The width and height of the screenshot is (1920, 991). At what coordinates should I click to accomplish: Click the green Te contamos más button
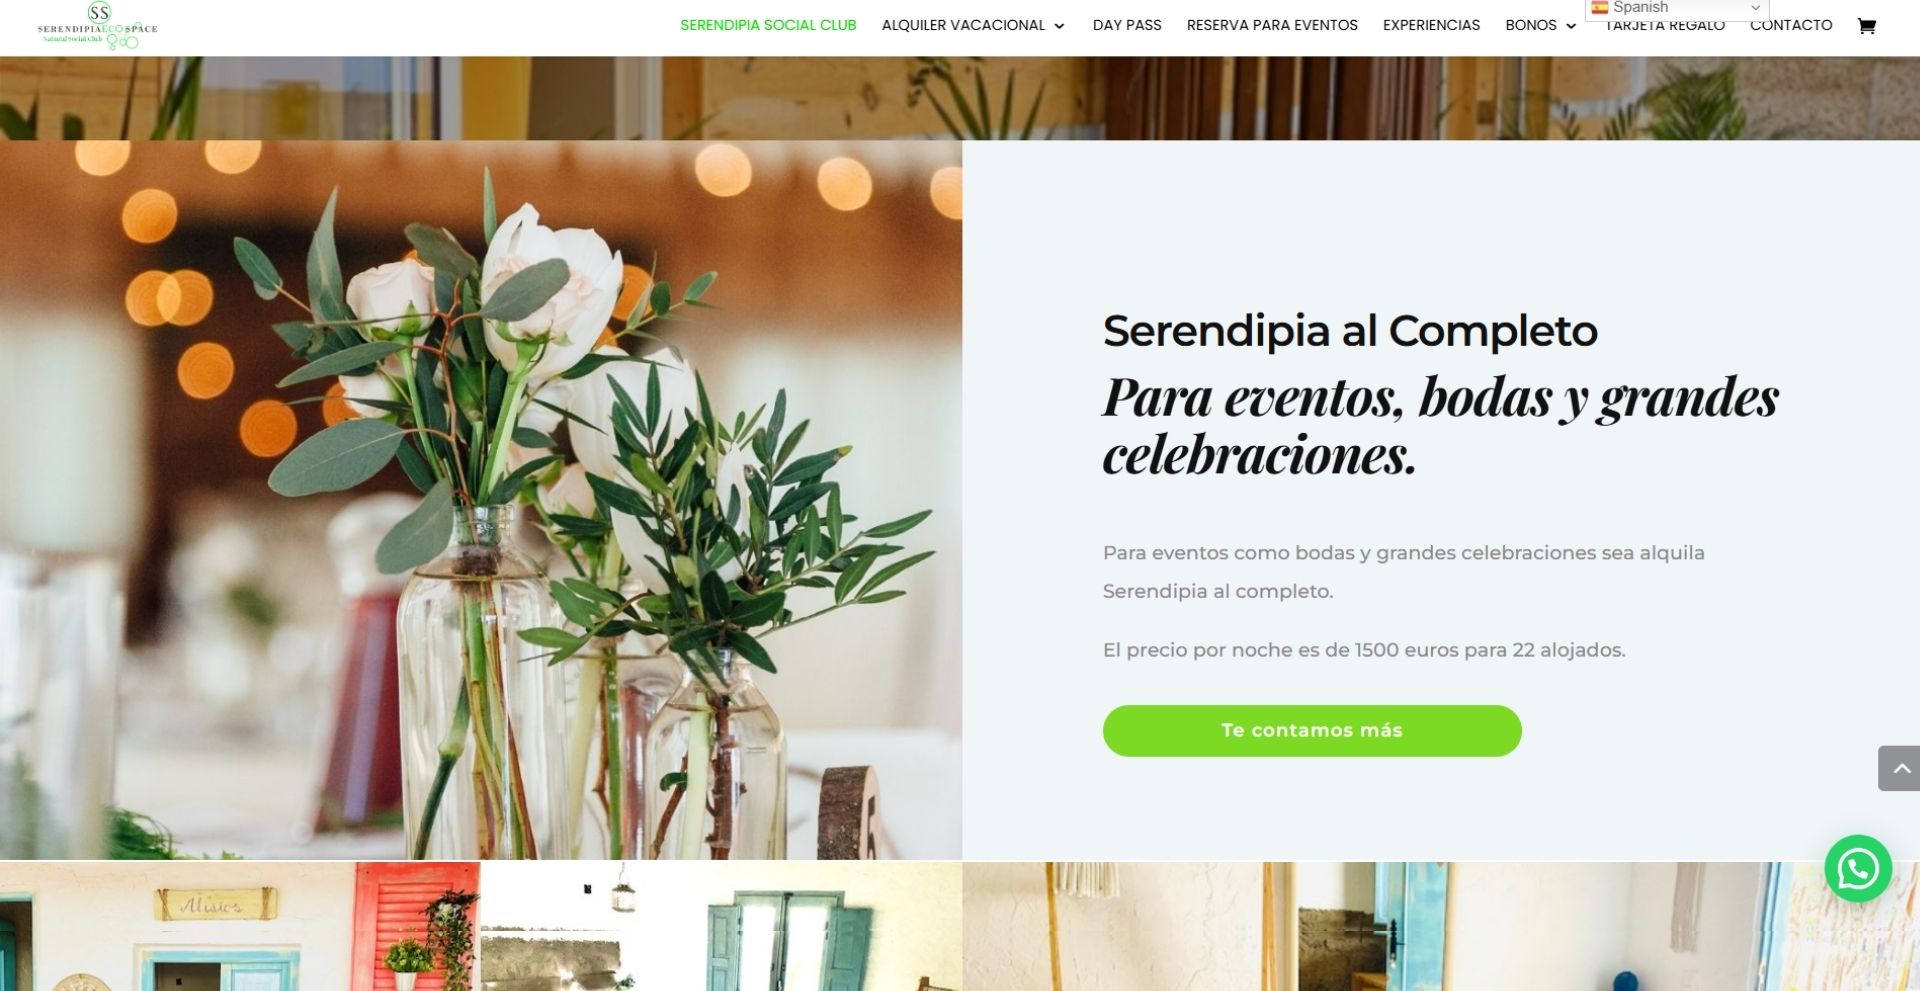tap(1312, 731)
